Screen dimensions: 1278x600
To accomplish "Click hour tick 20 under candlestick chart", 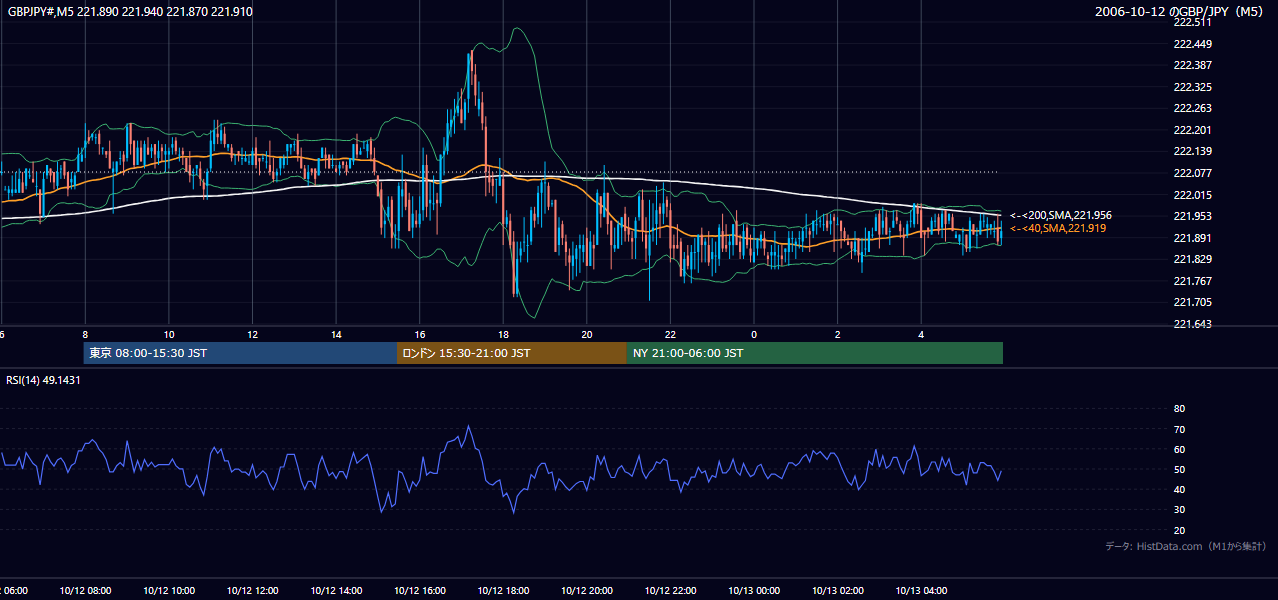I will click(x=587, y=334).
